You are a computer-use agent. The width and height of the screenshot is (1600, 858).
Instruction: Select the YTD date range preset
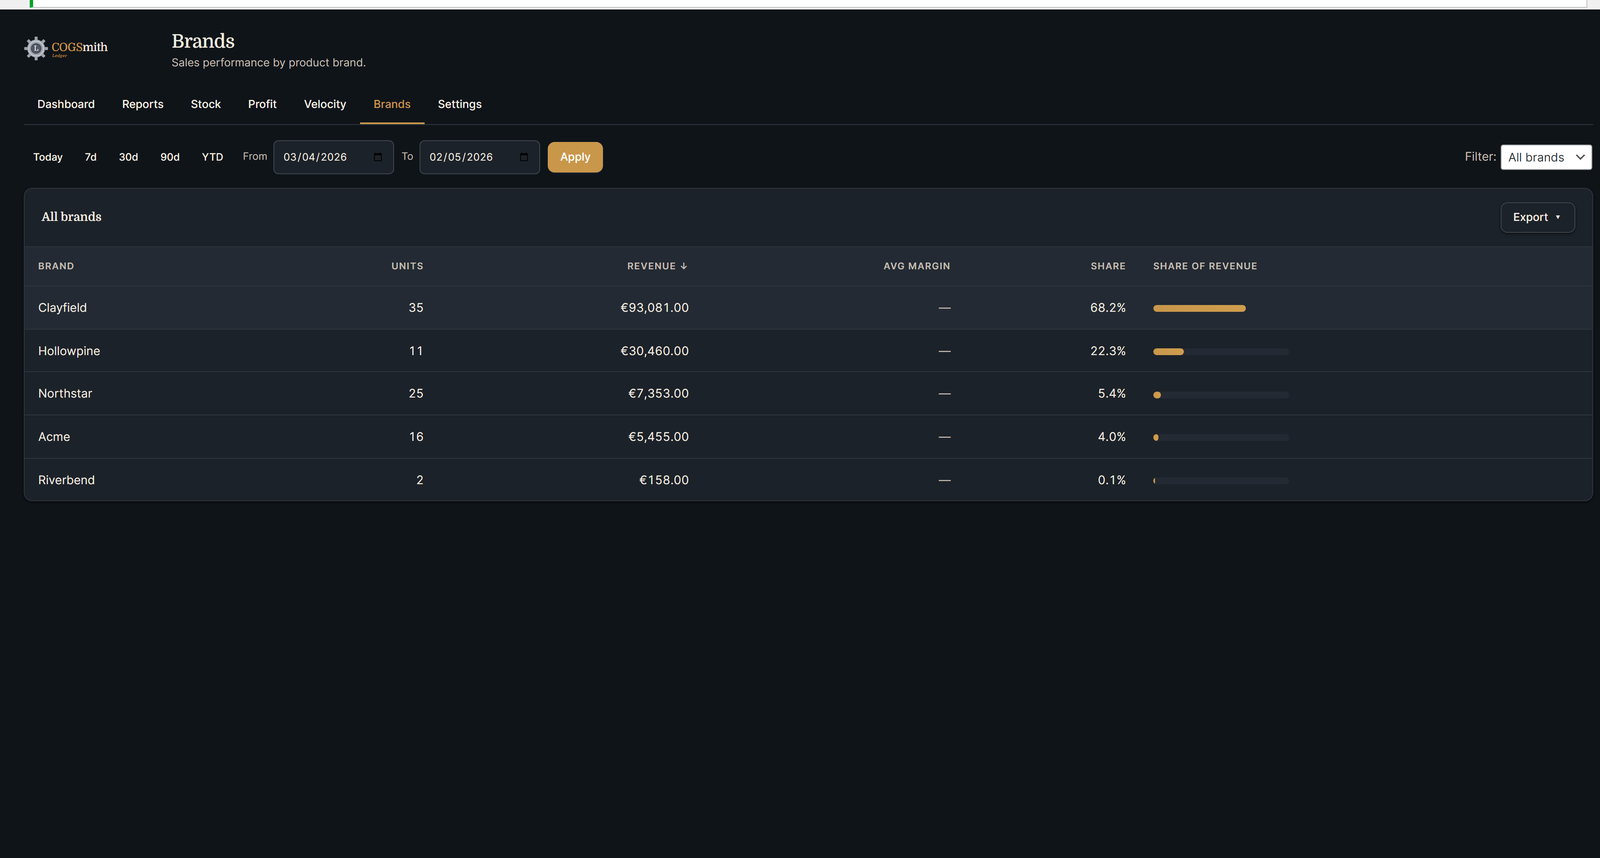point(212,157)
